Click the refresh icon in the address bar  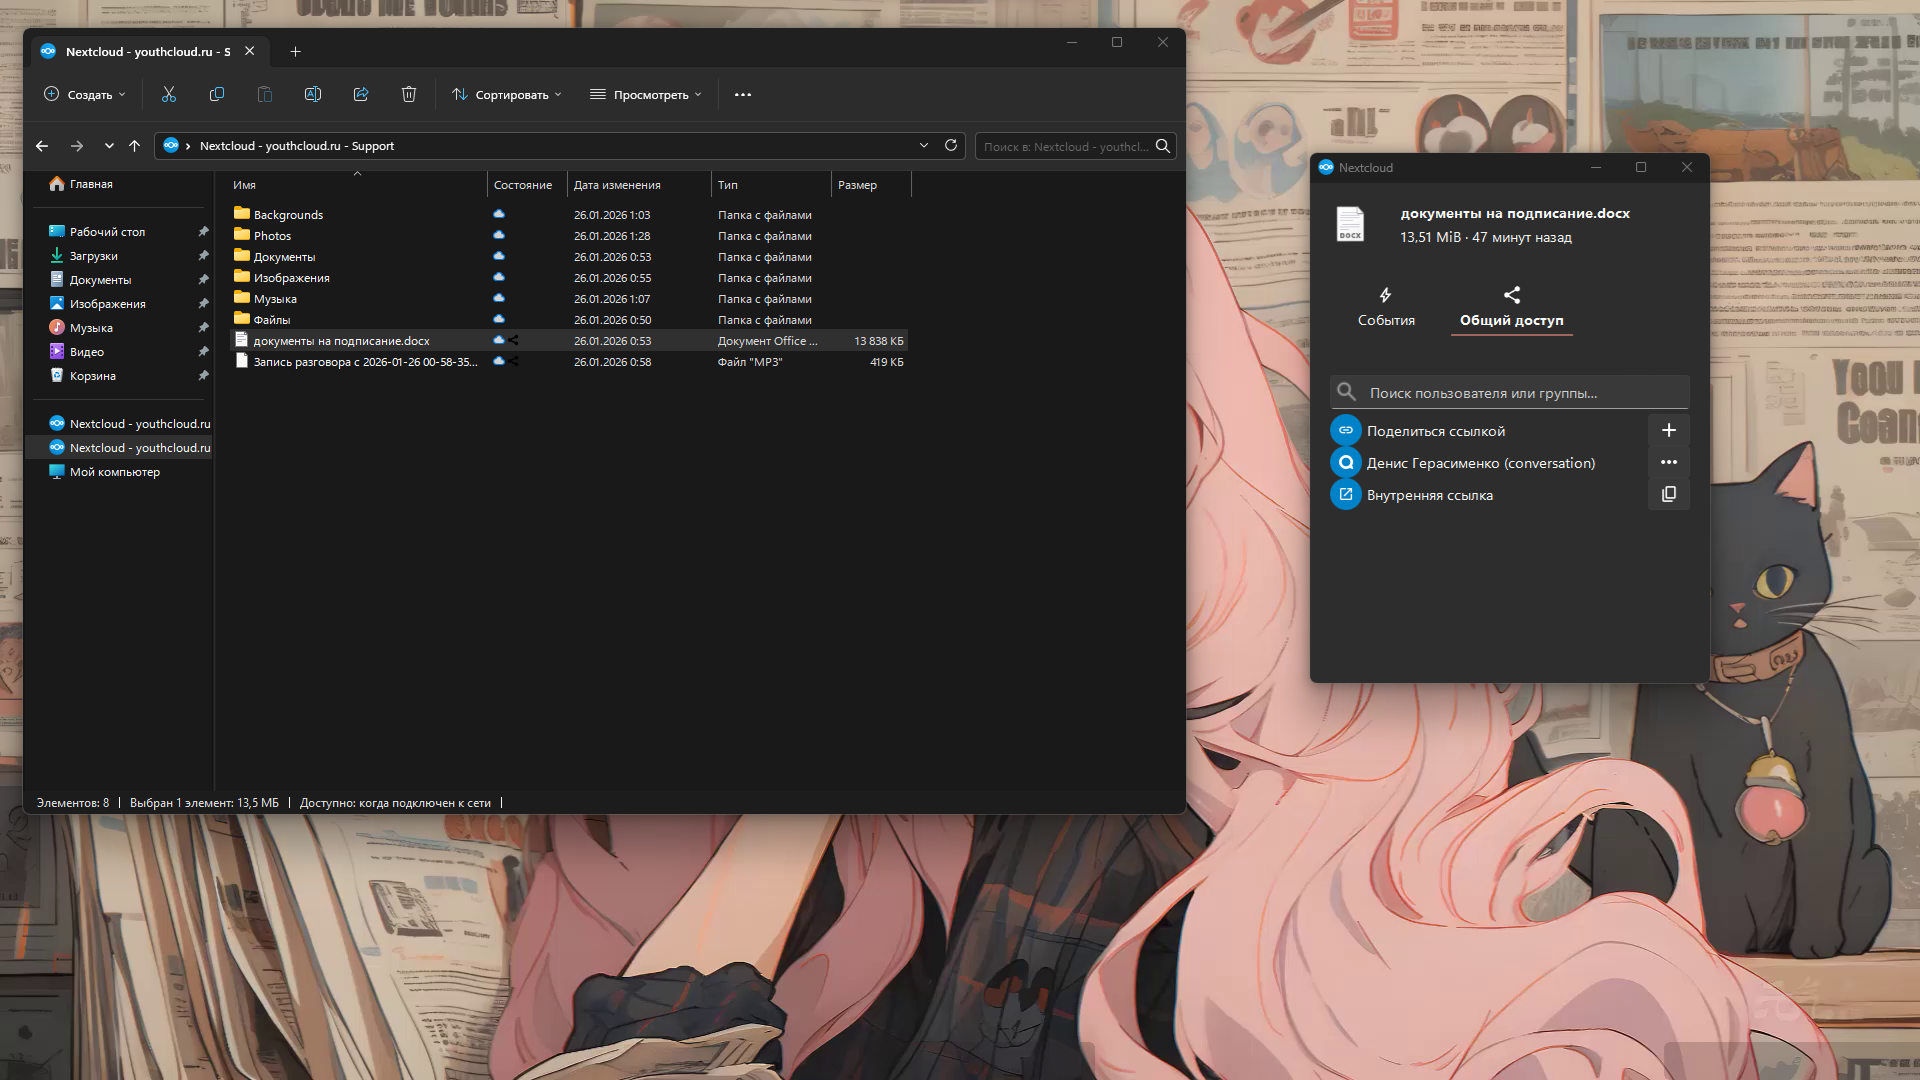pyautogui.click(x=950, y=145)
